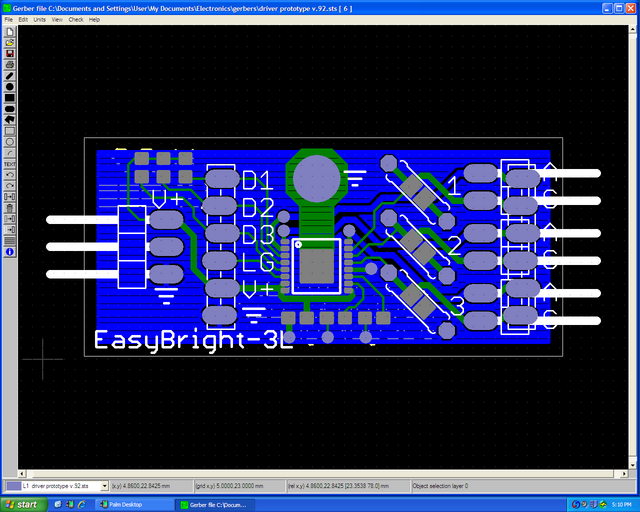Image resolution: width=640 pixels, height=512 pixels.
Task: Select the filled circle tool
Action: (x=10, y=87)
